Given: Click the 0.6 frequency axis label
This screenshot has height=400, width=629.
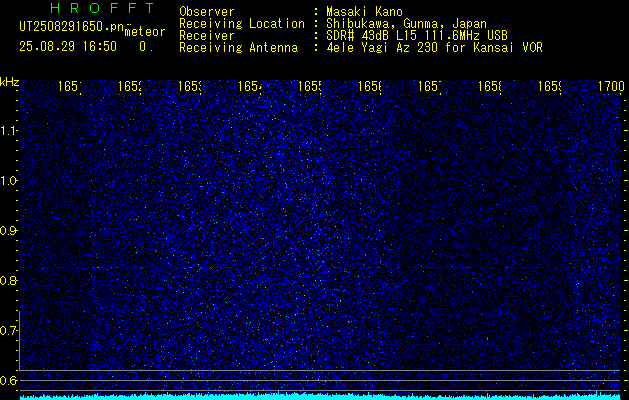Looking at the screenshot, I should [x=8, y=380].
